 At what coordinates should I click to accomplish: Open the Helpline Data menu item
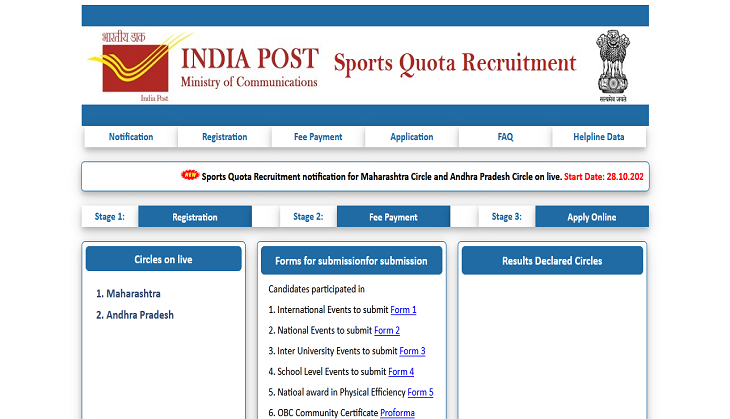599,137
